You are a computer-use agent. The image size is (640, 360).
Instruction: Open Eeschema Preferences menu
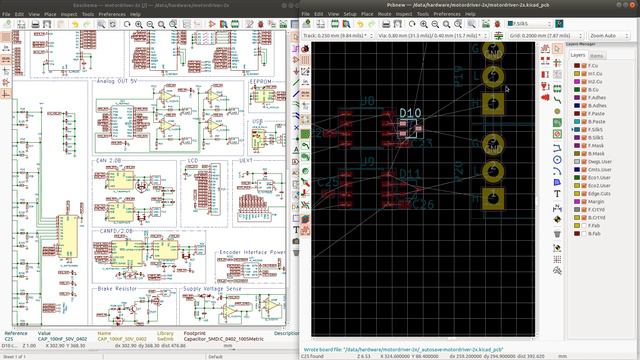pyautogui.click(x=112, y=14)
